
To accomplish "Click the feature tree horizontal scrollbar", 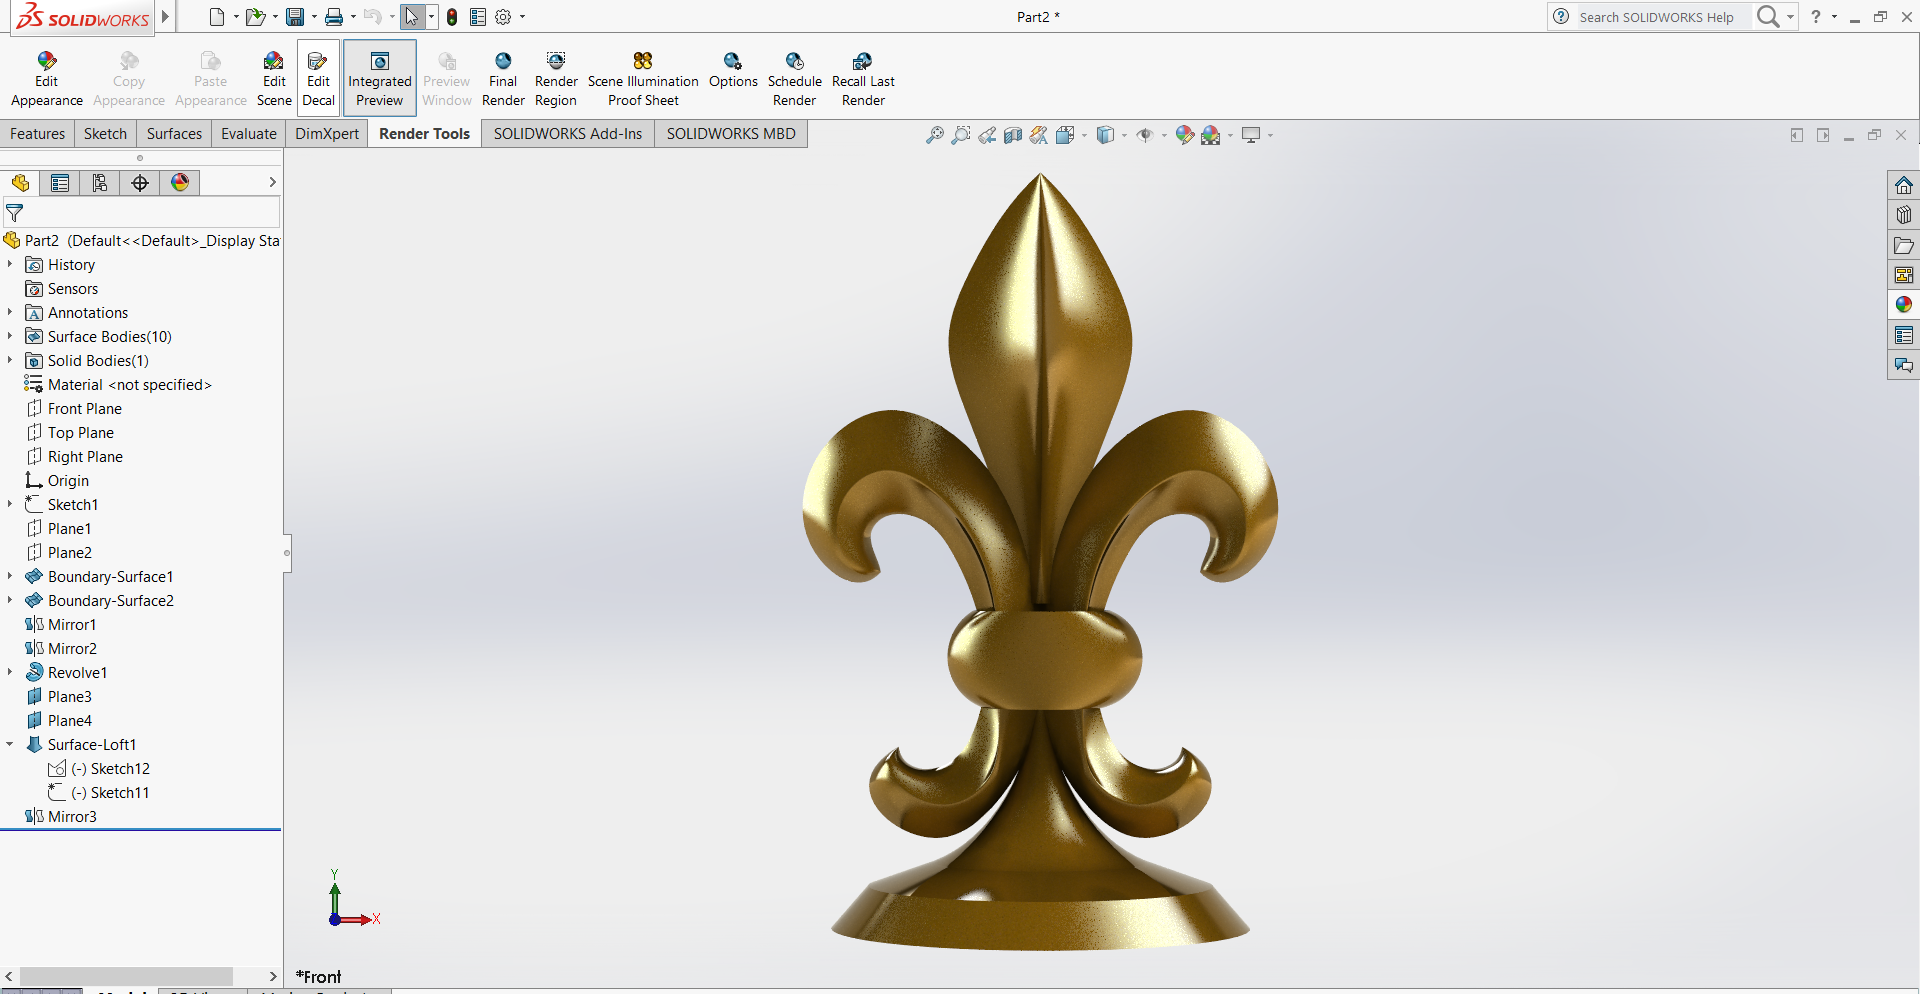I will [x=126, y=976].
